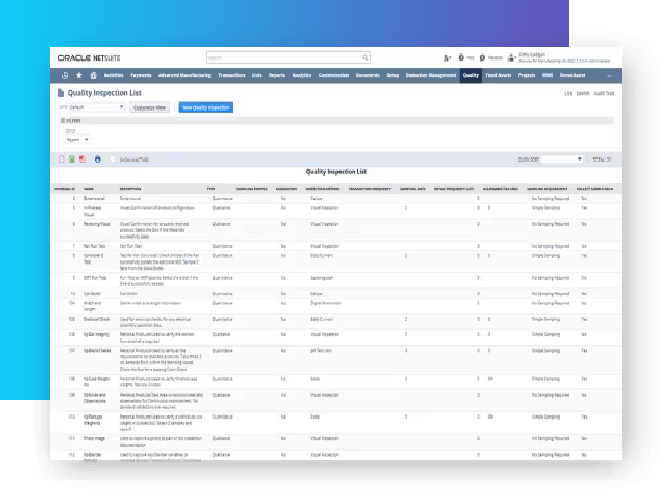Open the Reports menu
Viewport: 665px width, 493px height.
277,75
